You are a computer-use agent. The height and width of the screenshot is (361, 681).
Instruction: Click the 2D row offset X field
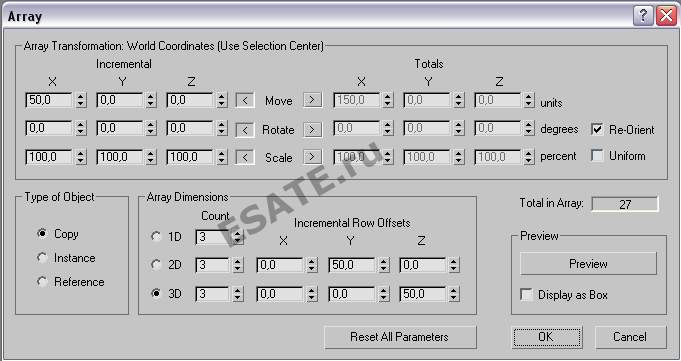pos(280,265)
